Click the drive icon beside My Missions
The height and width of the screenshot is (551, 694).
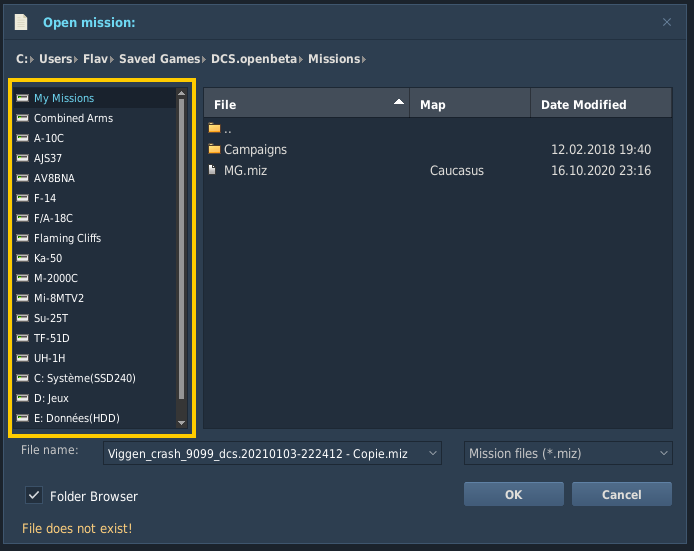(23, 98)
